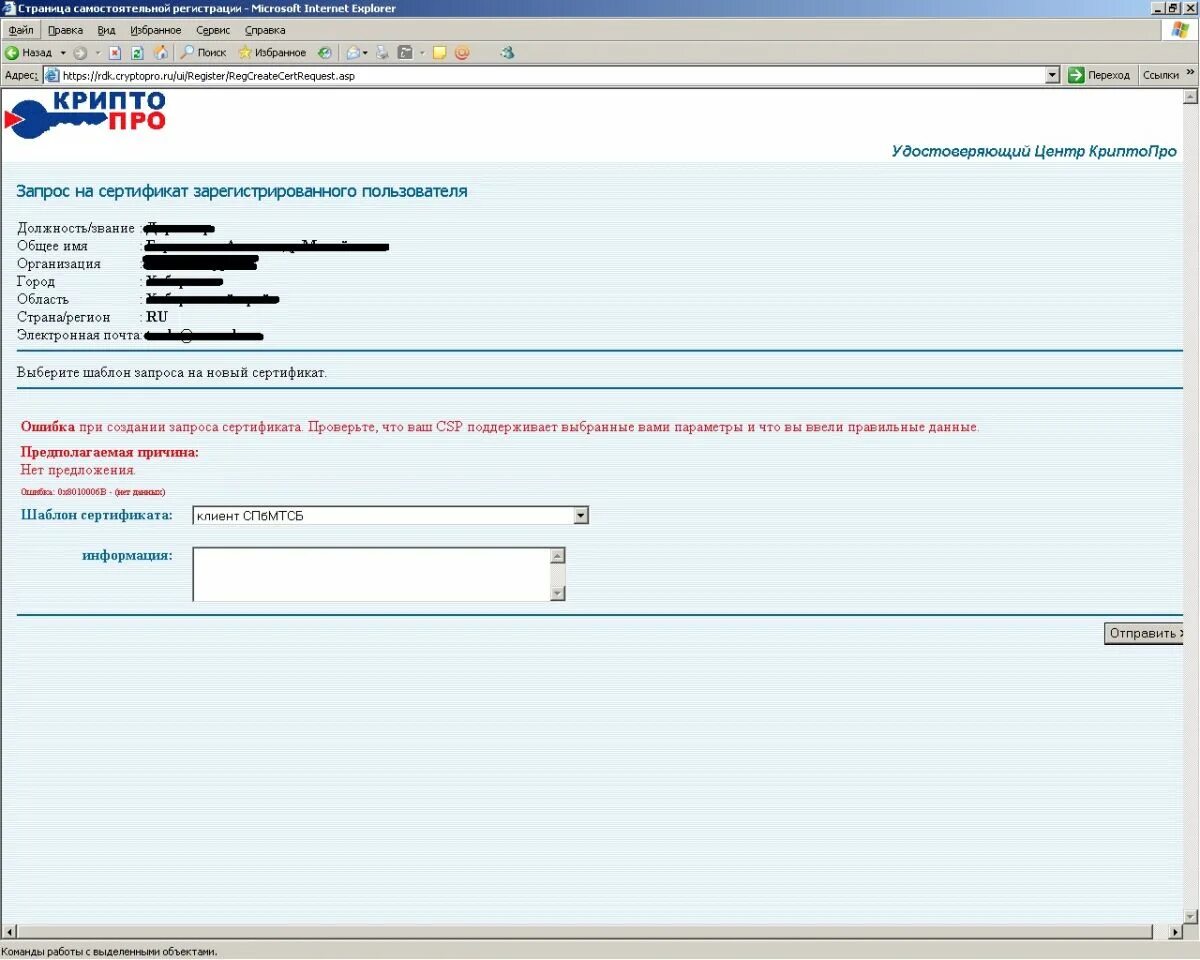
Task: Click the 'Должность/звание' label
Action: (76, 228)
